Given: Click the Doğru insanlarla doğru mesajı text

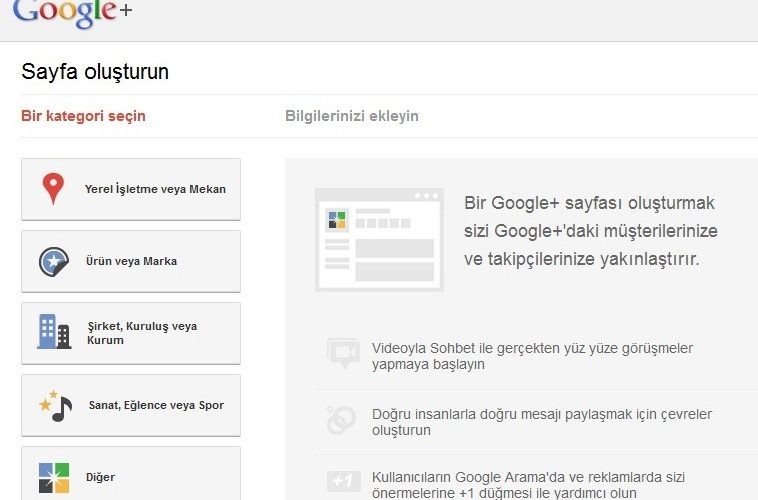Looking at the screenshot, I should (541, 422).
